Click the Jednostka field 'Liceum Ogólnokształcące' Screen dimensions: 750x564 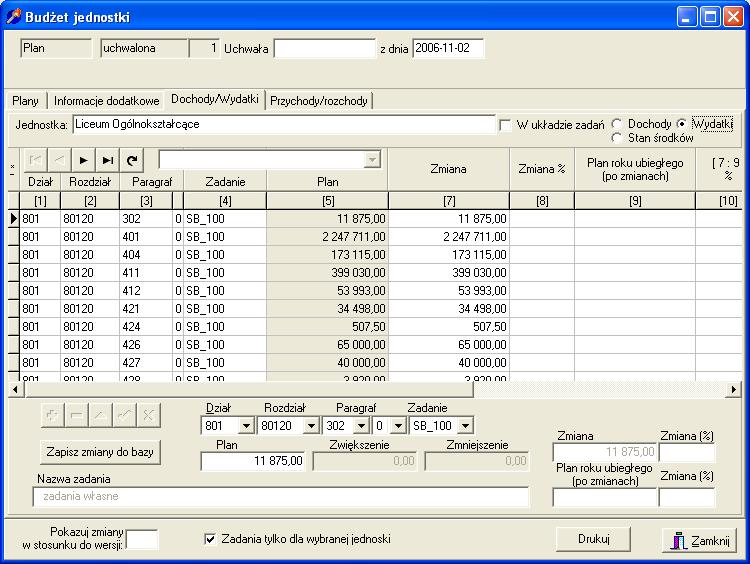coord(284,124)
